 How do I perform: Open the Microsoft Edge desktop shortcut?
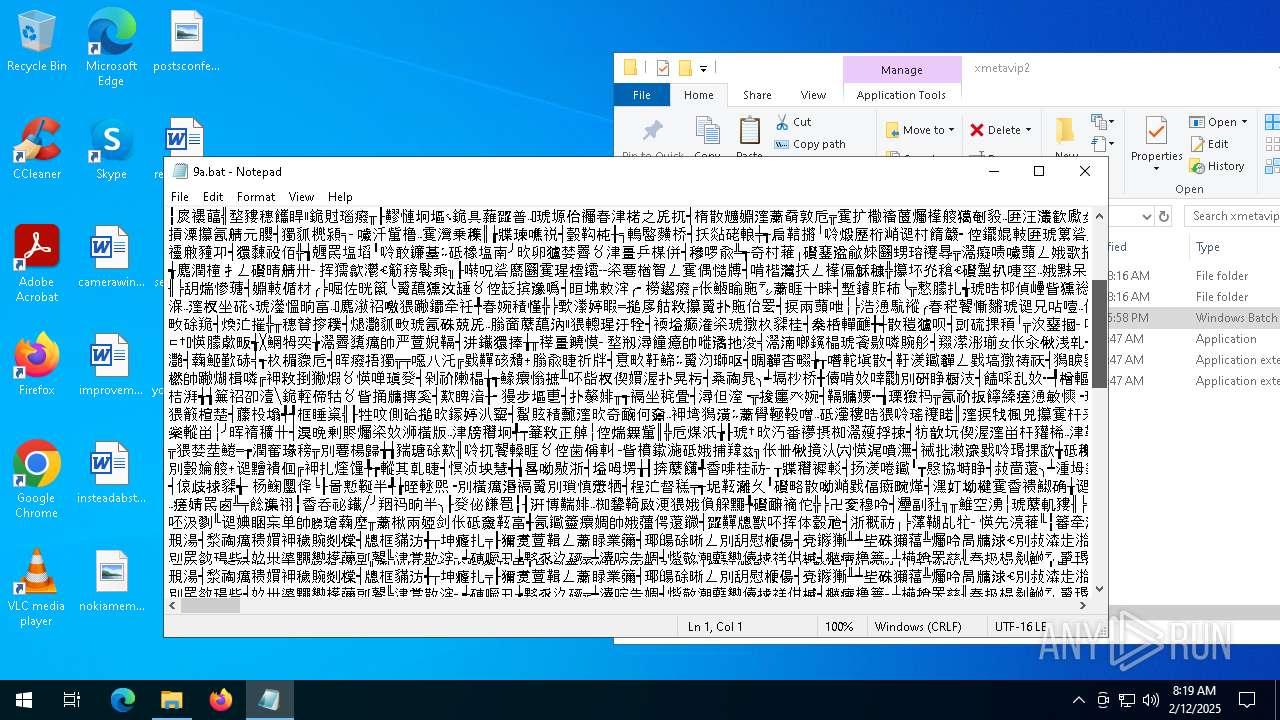pos(111,47)
